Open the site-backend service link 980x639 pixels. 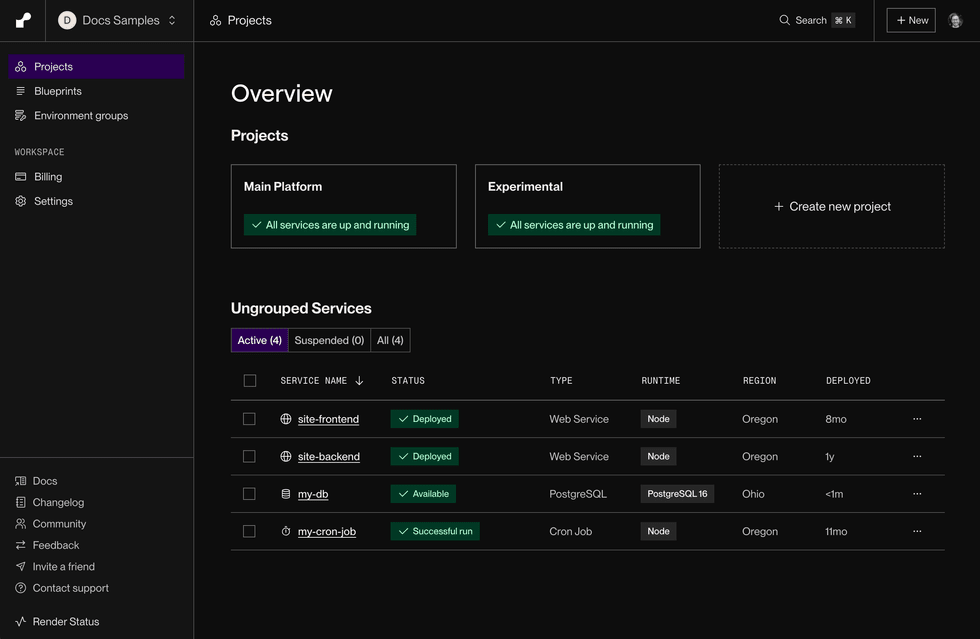pyautogui.click(x=329, y=457)
